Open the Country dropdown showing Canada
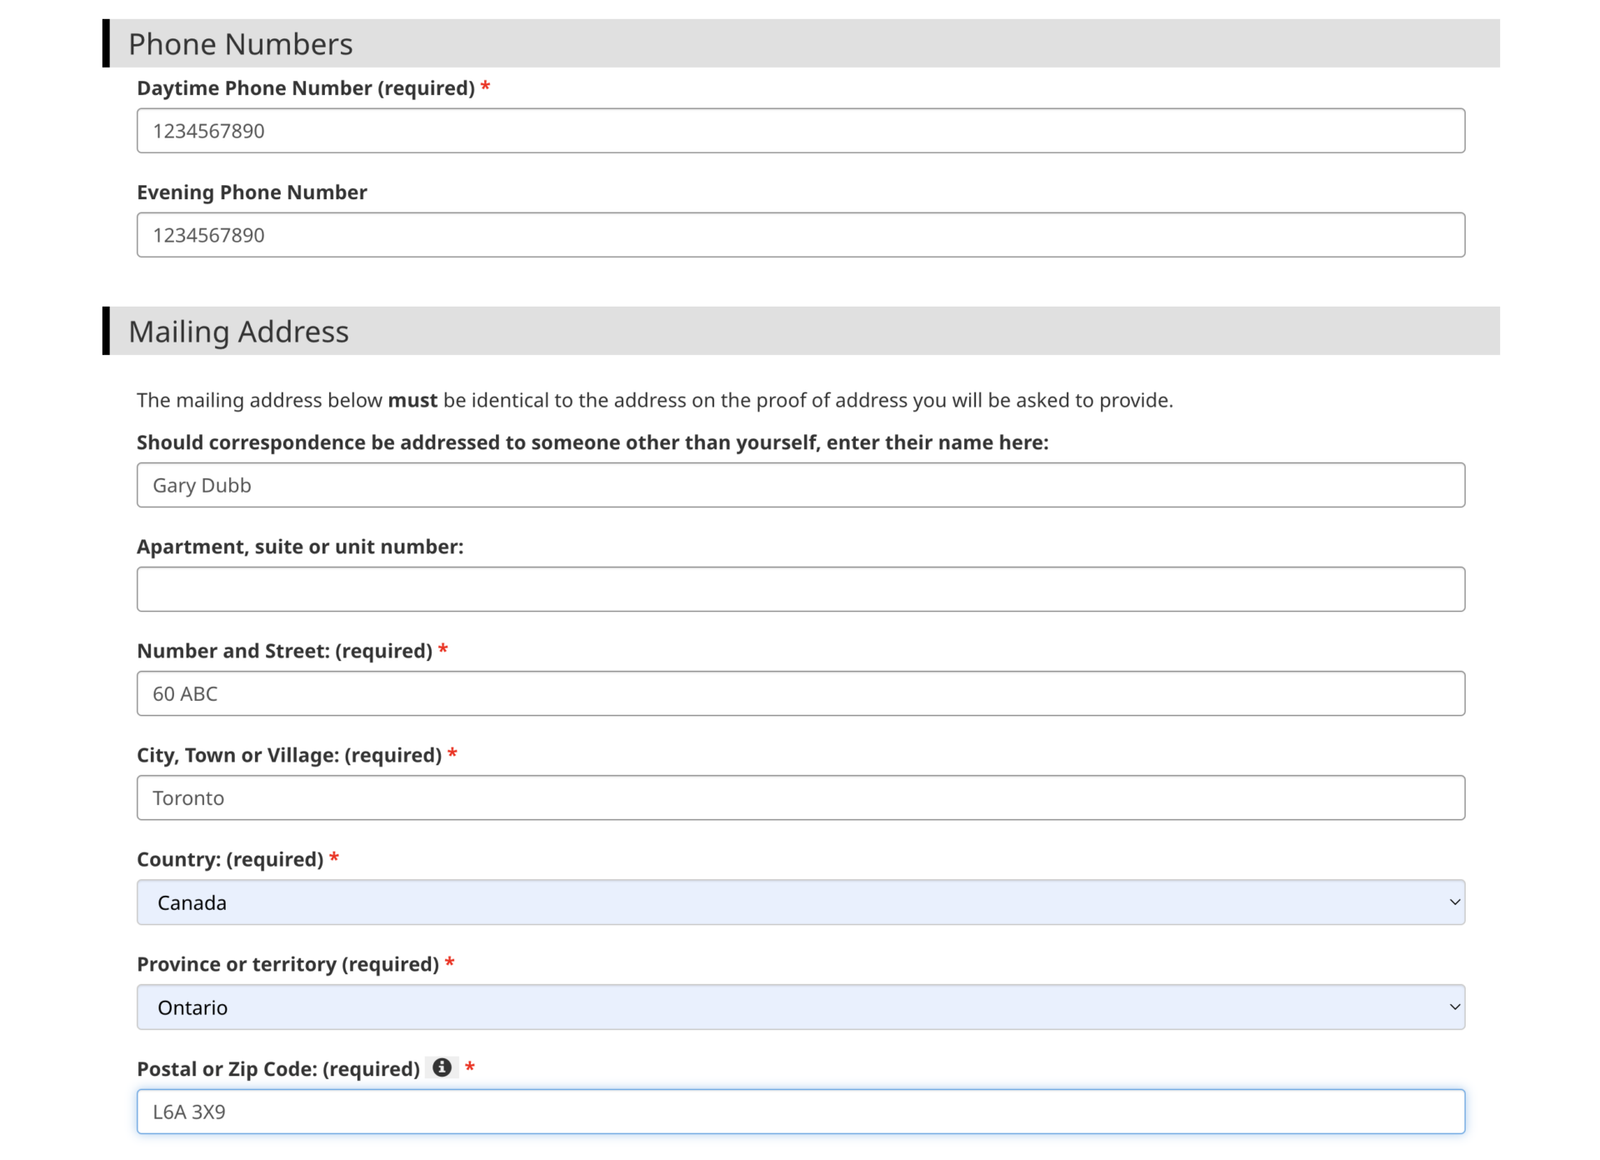Viewport: 1600px width, 1160px height. [x=800, y=902]
